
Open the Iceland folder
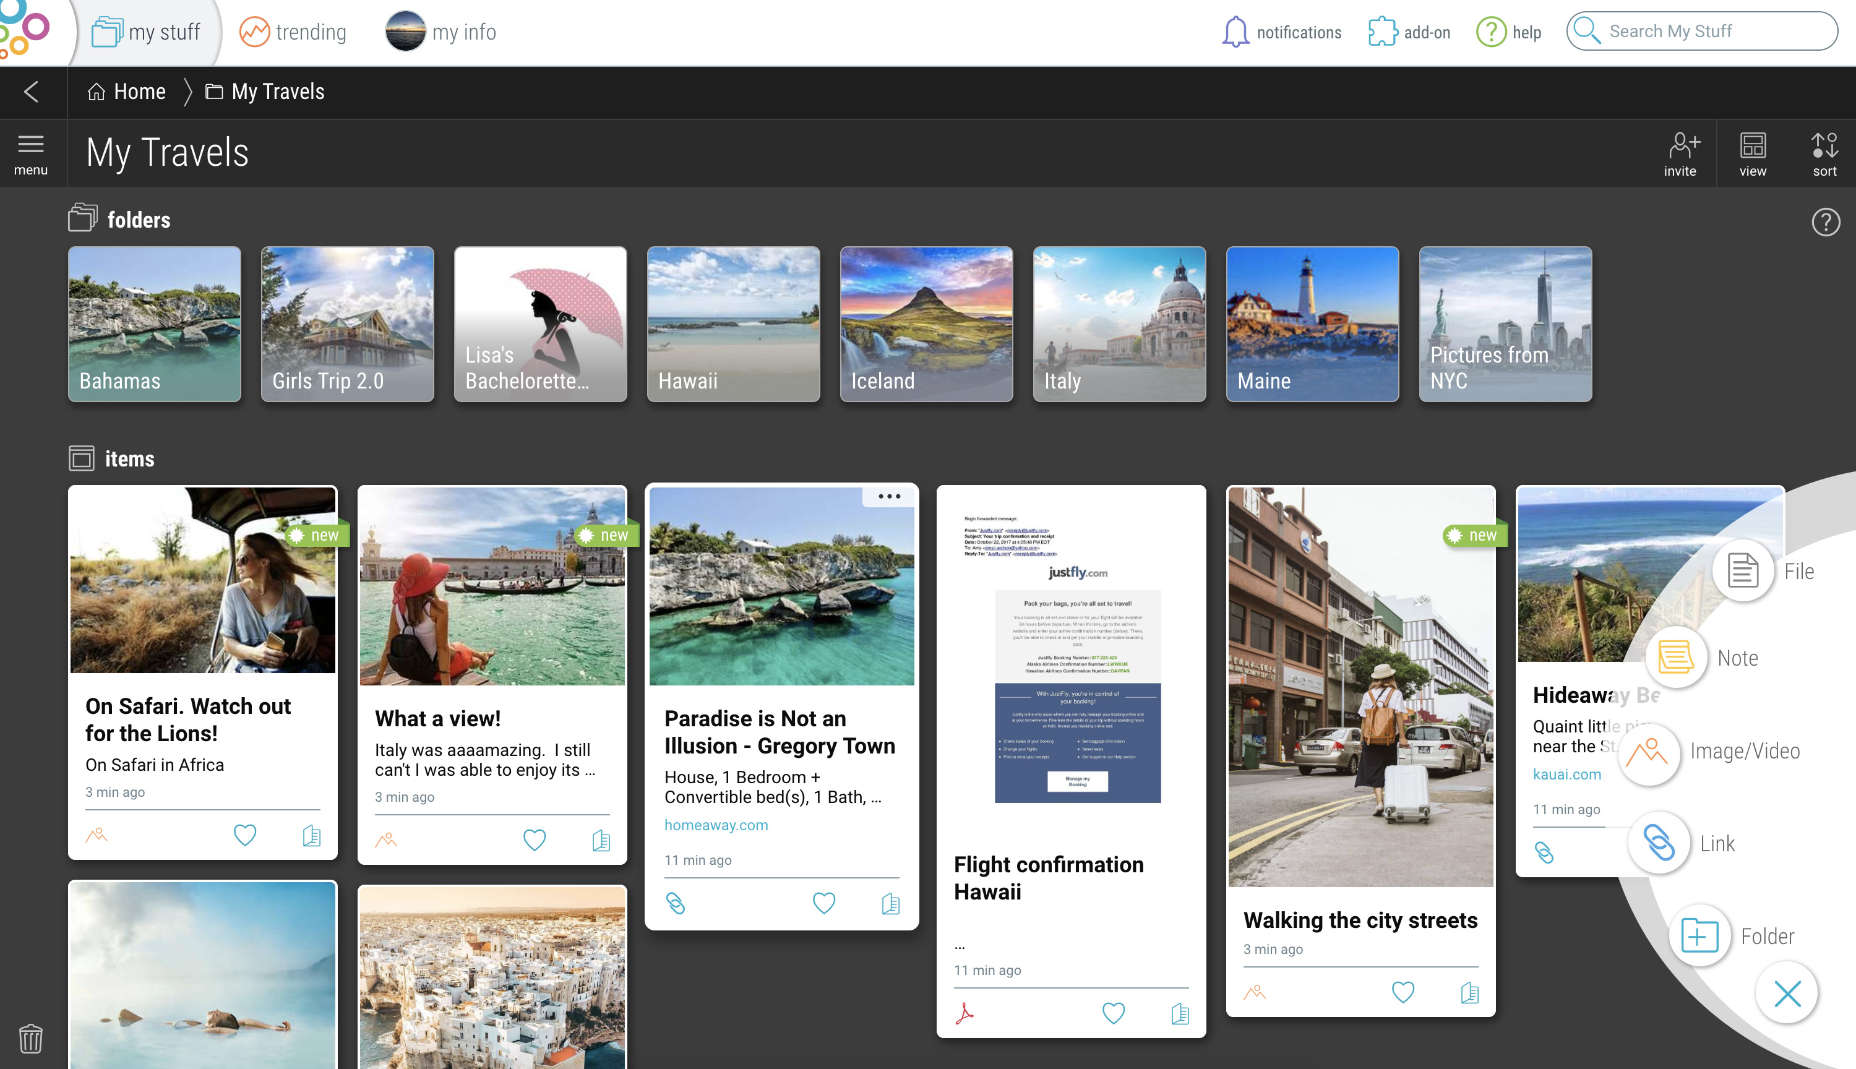[x=926, y=324]
